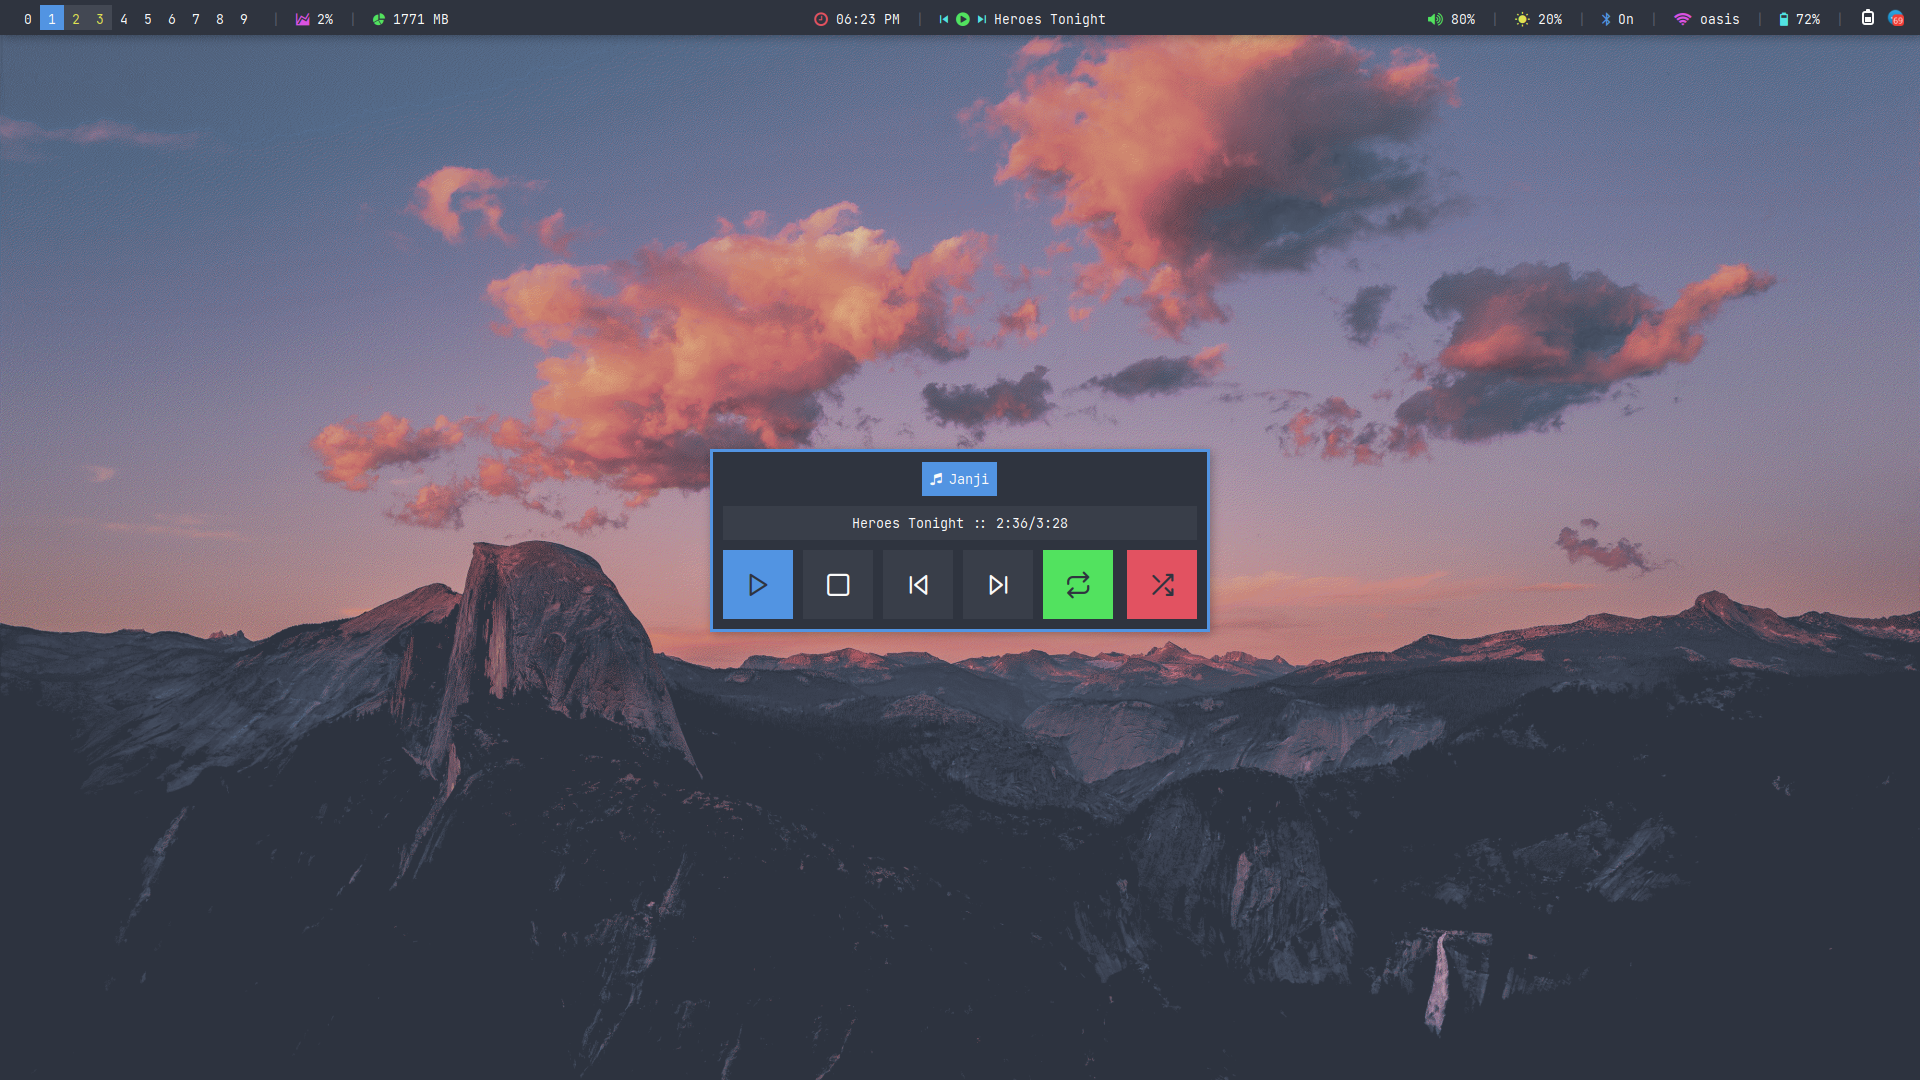Open the volume 80% indicator
The height and width of the screenshot is (1080, 1920).
[x=1451, y=19]
